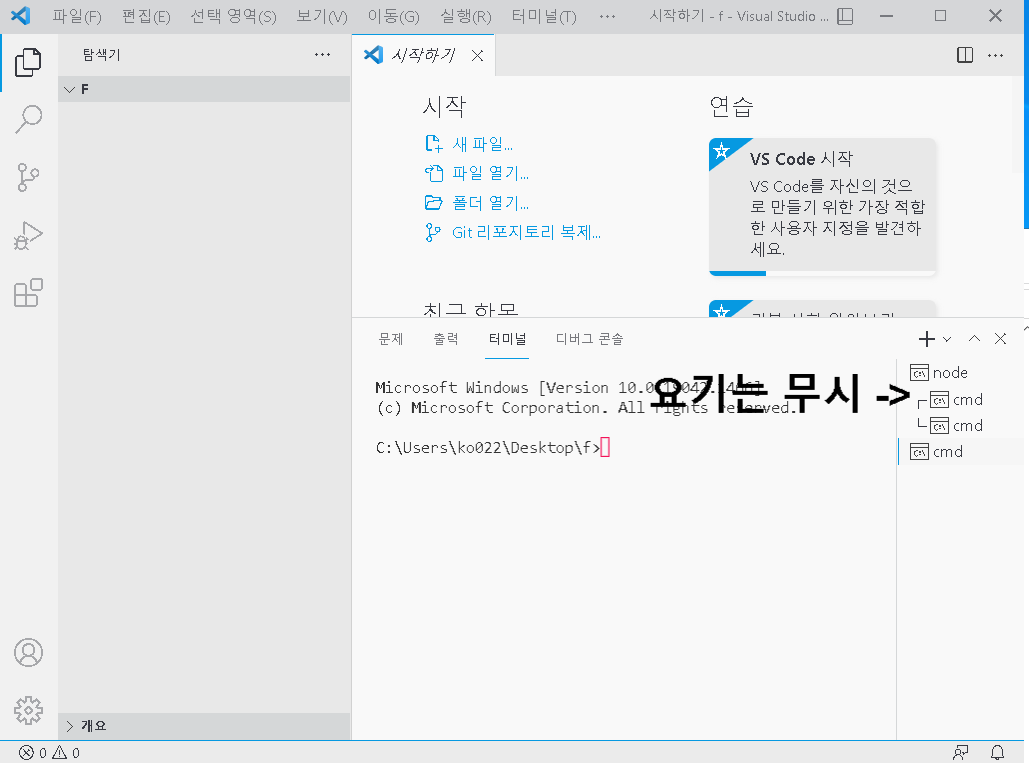Click the VS Code logo in title bar
This screenshot has height=763, width=1029.
(20, 16)
